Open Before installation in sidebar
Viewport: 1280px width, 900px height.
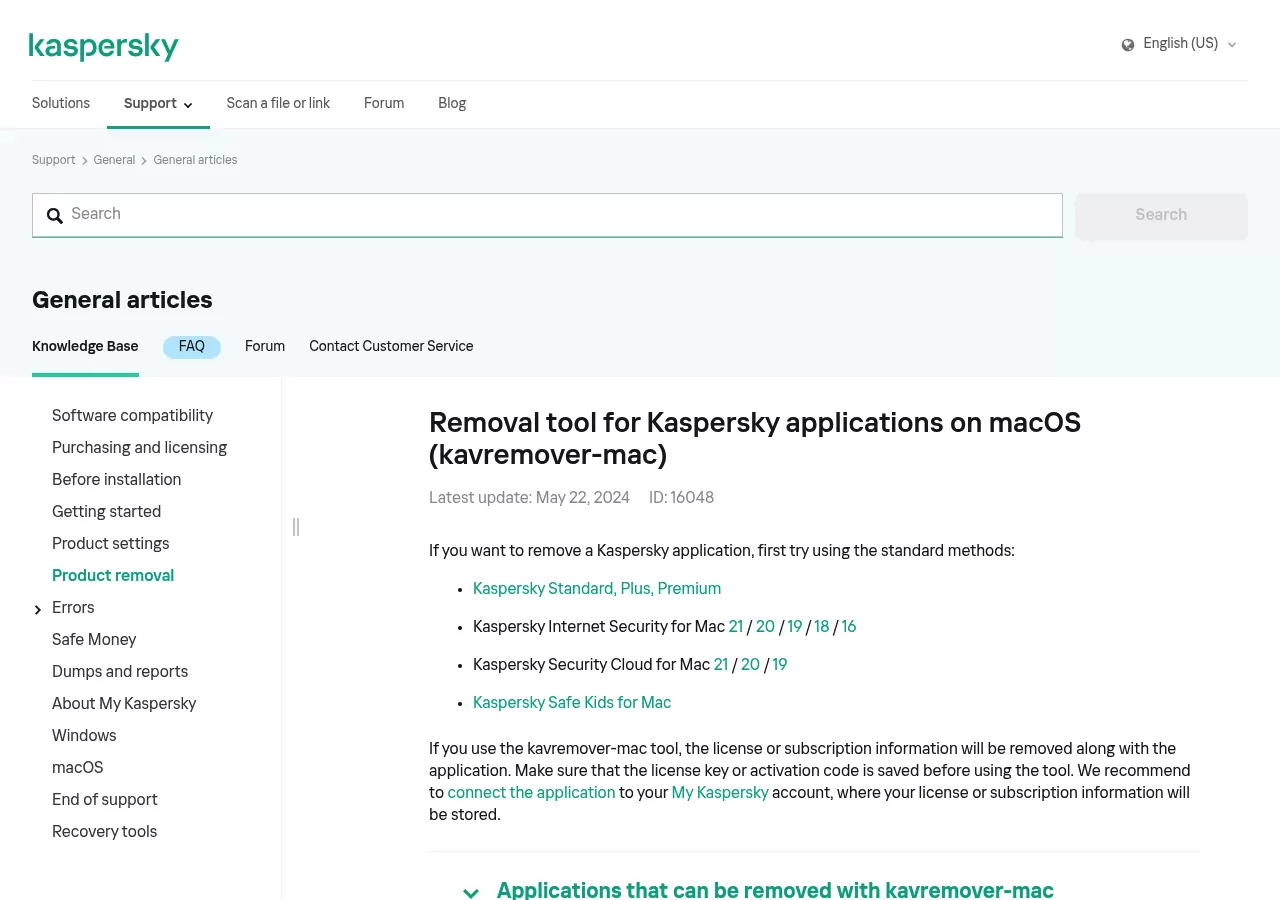tap(116, 480)
